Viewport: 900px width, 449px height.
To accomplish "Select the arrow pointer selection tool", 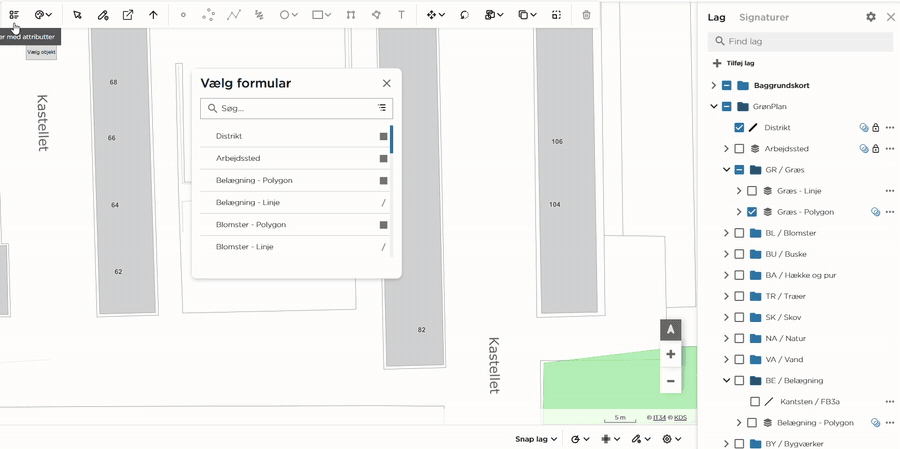I will click(x=77, y=15).
